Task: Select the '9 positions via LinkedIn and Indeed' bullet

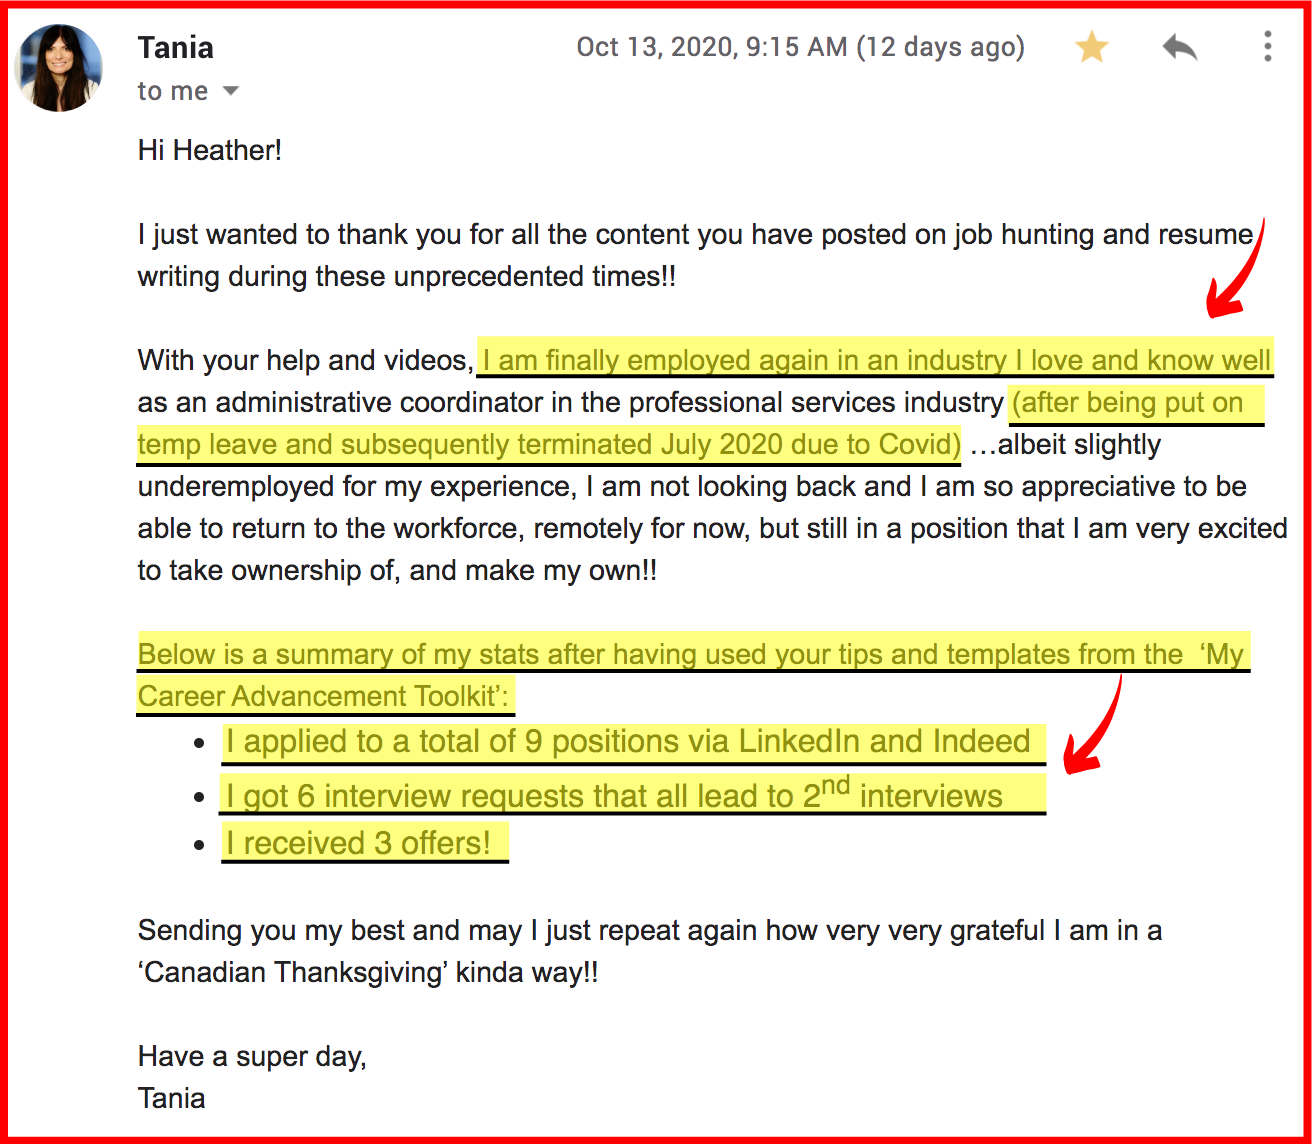Action: click(627, 742)
